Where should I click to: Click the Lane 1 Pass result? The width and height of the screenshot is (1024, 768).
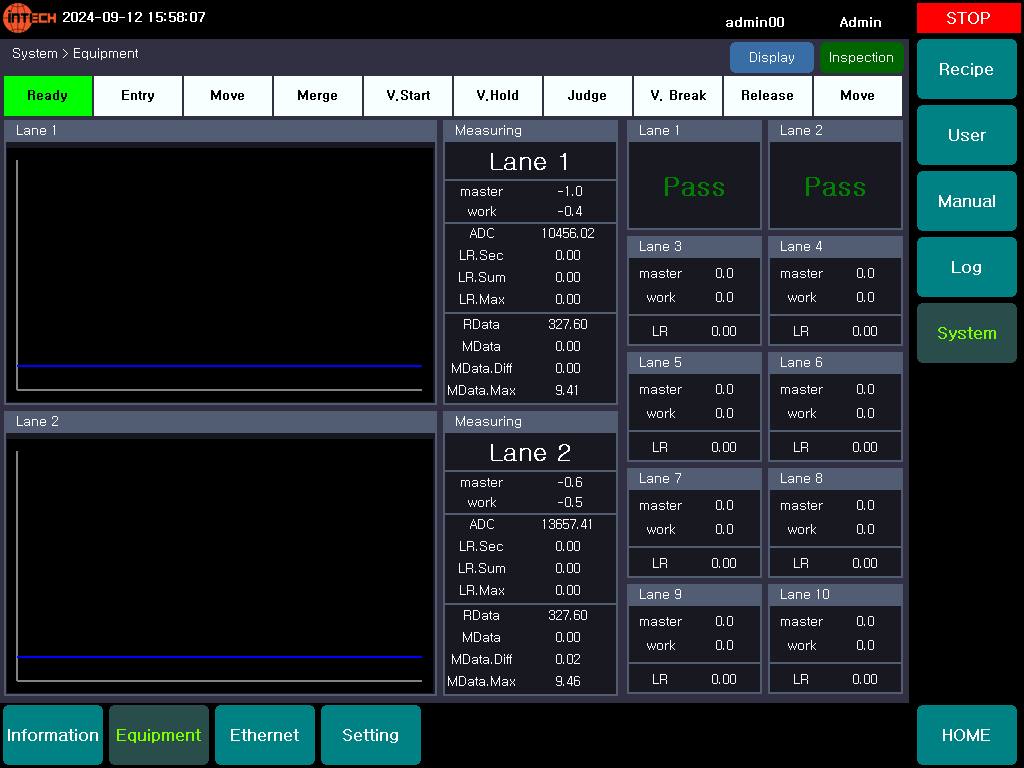[x=694, y=187]
